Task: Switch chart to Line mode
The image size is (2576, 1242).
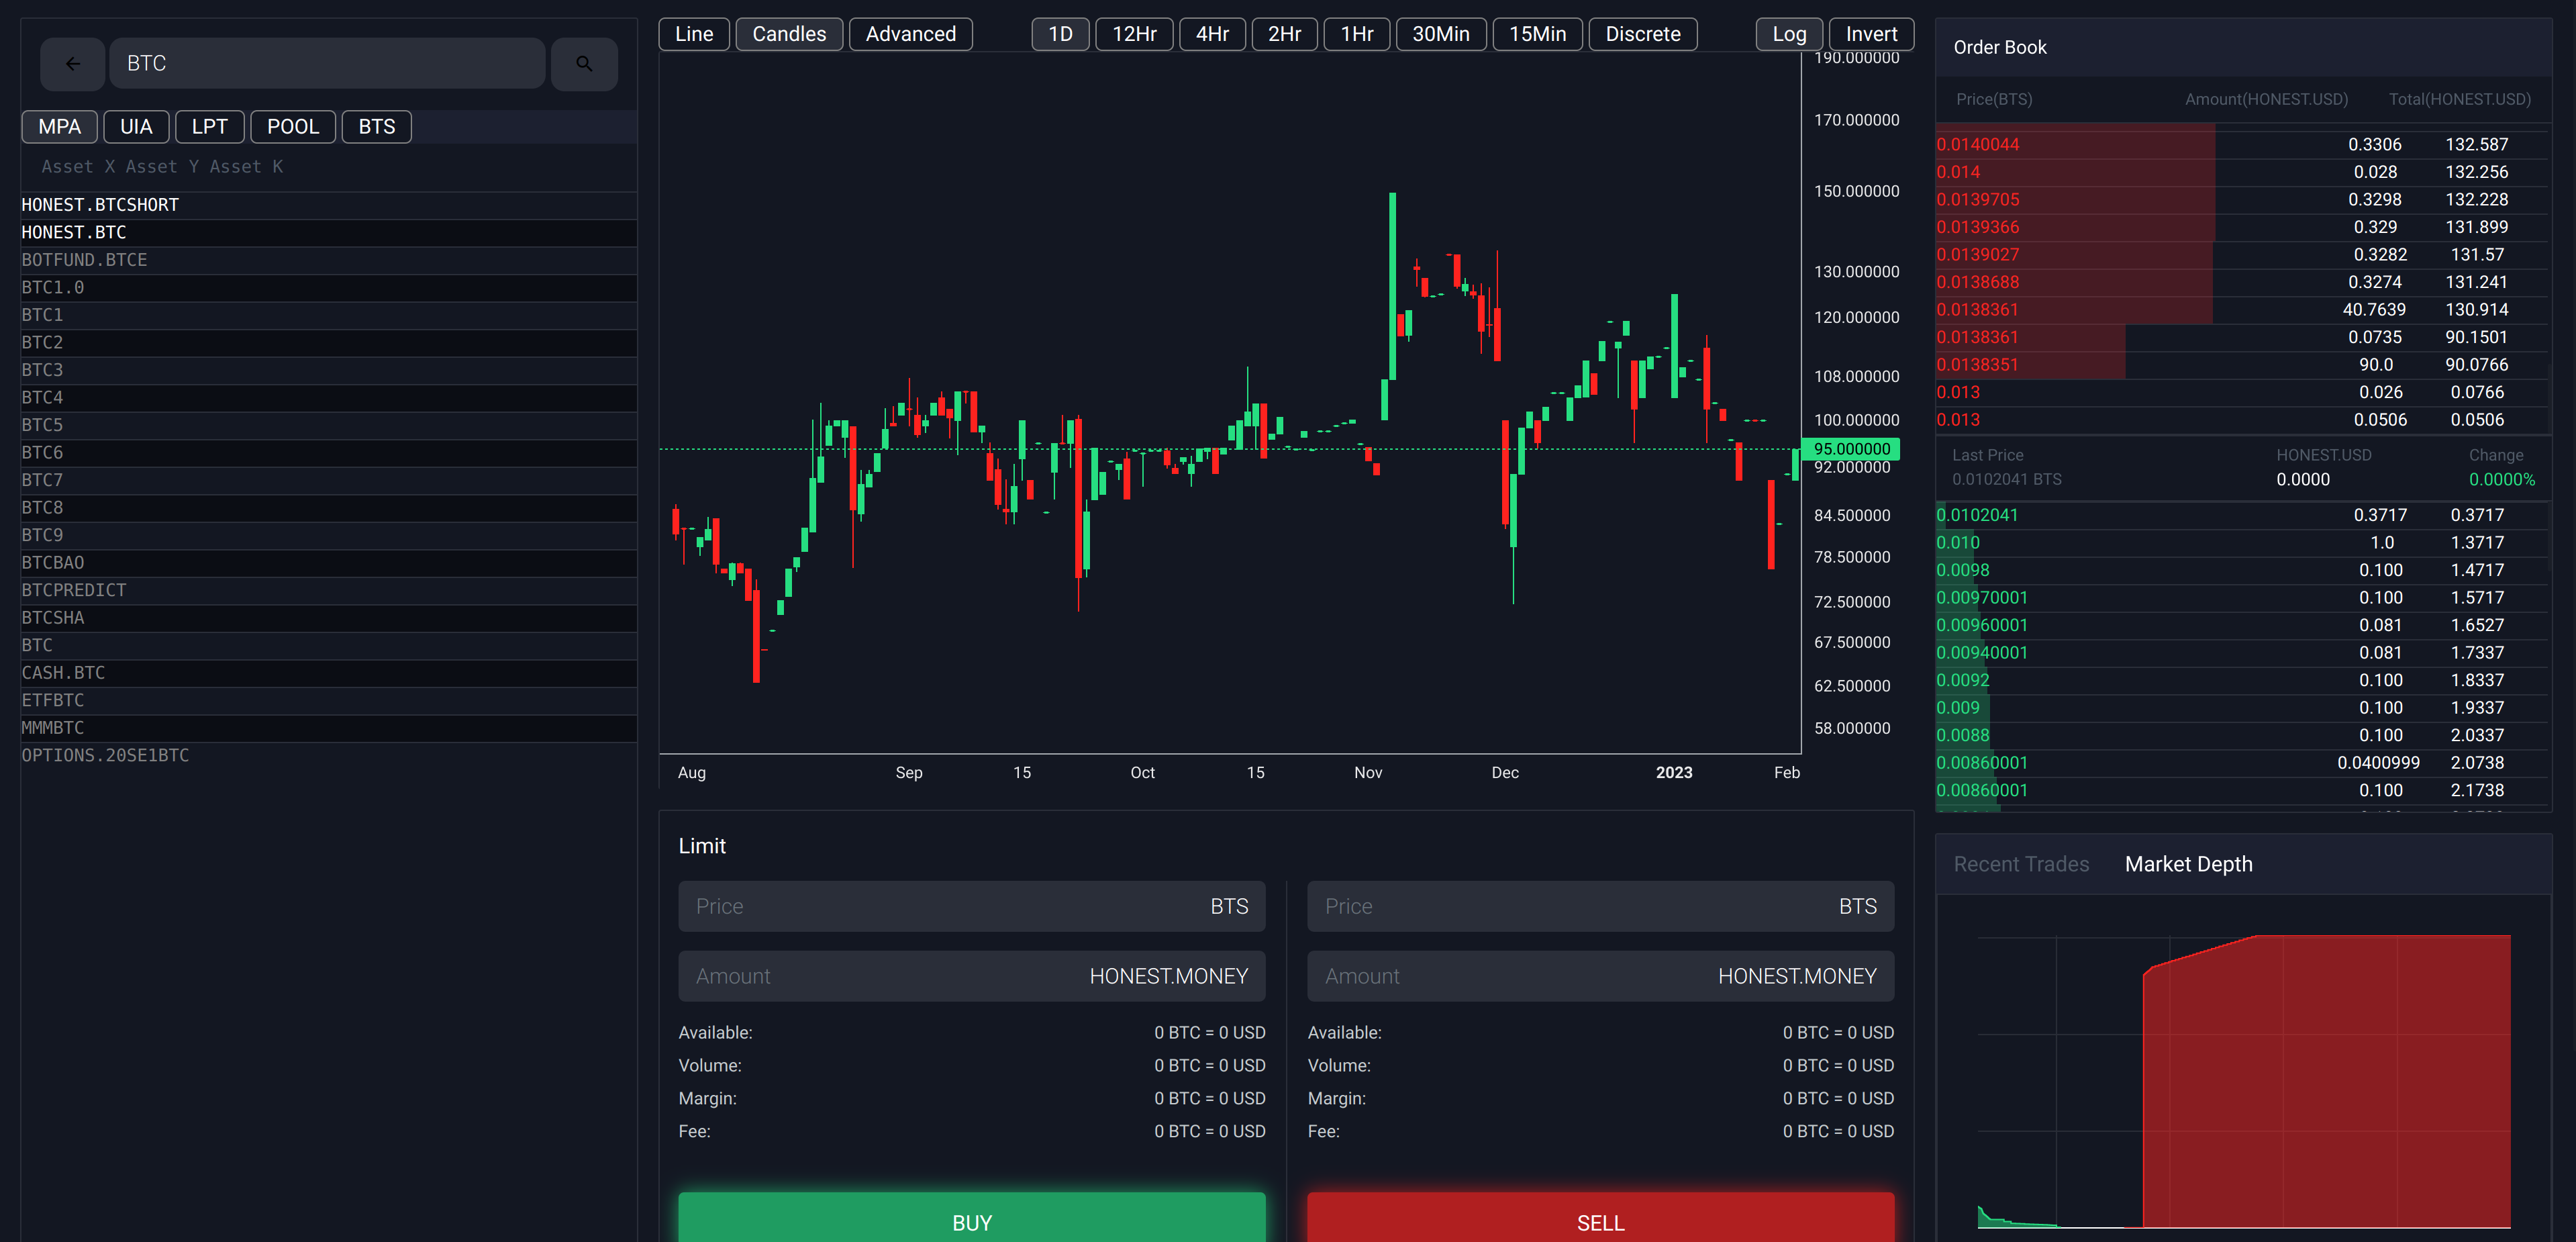Action: (x=693, y=34)
